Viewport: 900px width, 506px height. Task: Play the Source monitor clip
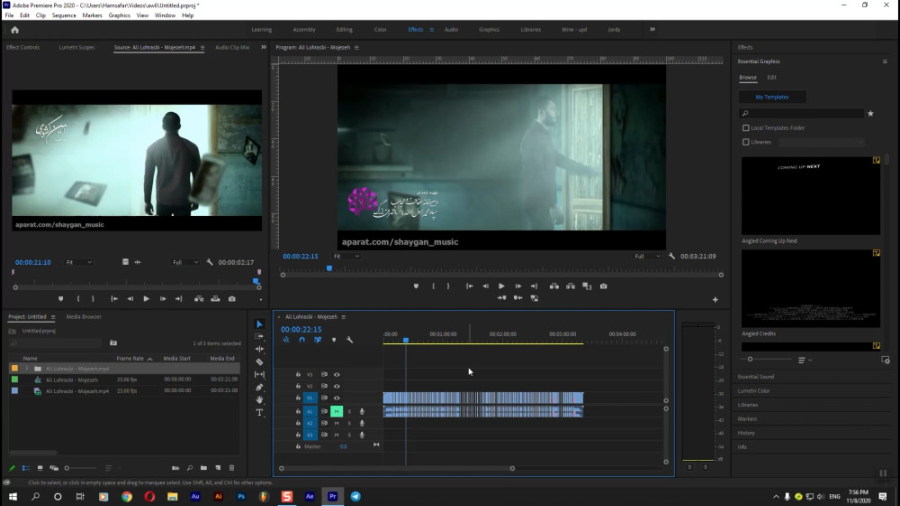tap(146, 299)
